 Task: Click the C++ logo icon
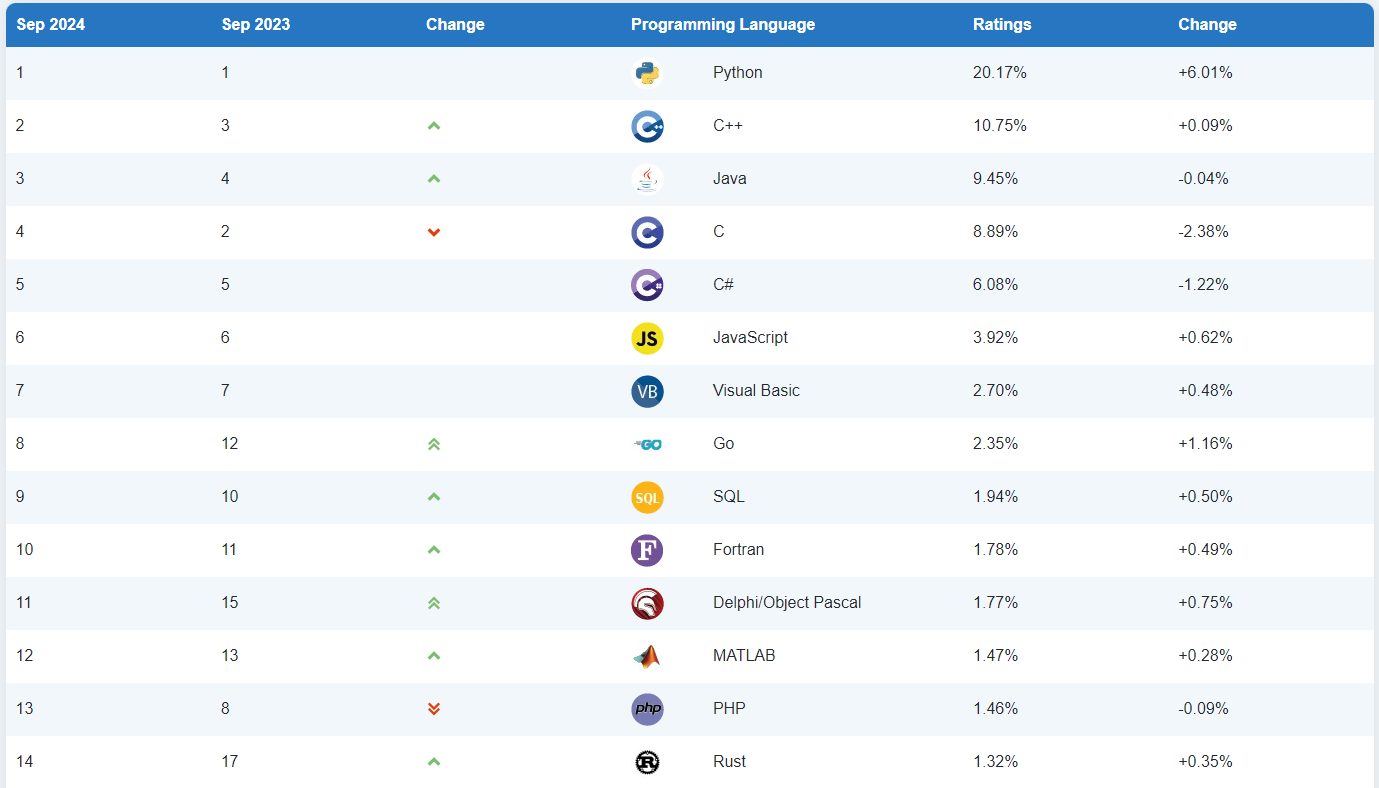pos(647,126)
